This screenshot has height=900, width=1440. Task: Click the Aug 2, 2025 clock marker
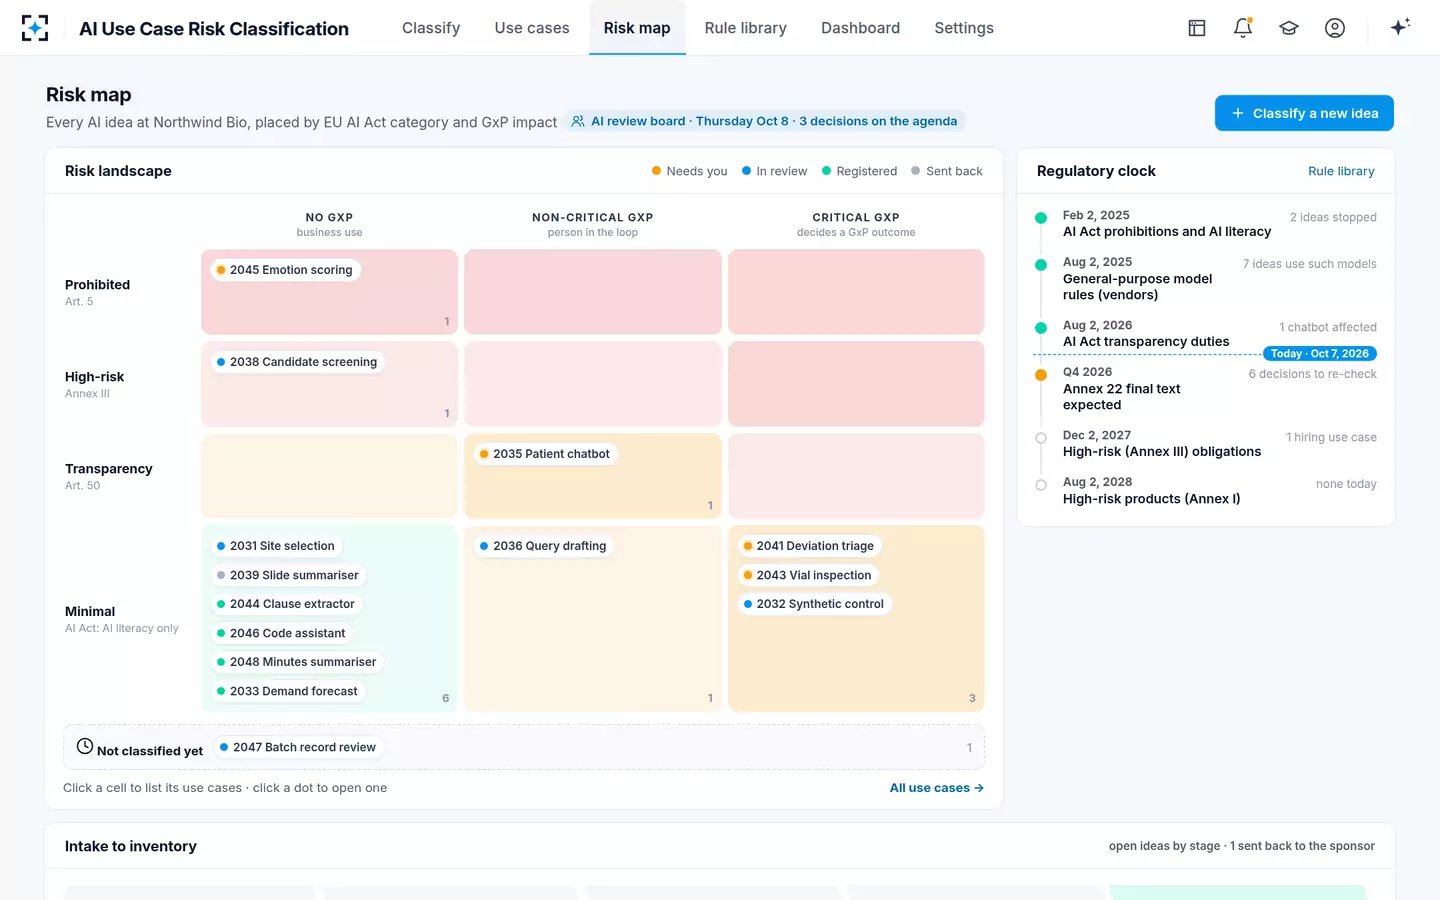tap(1041, 264)
